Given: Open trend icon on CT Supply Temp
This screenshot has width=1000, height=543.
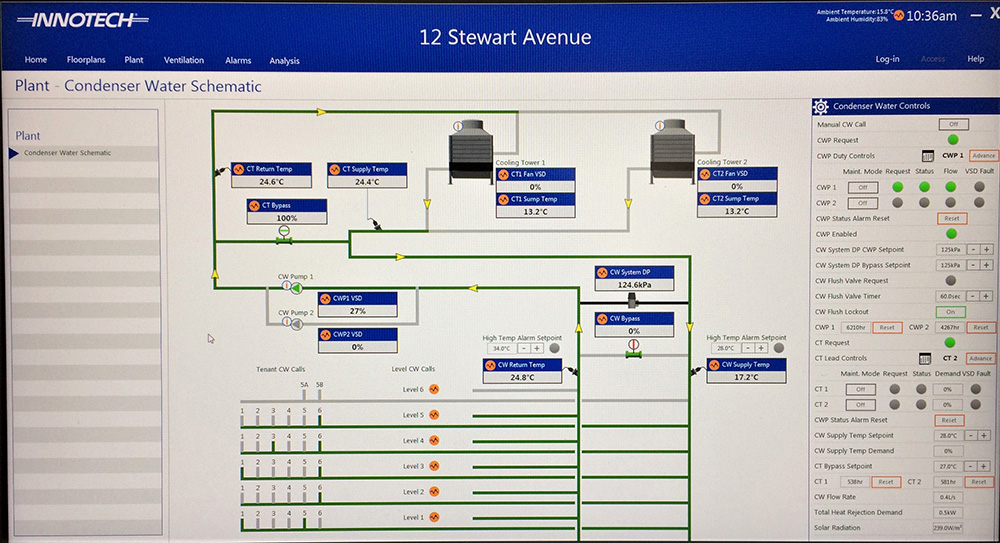Looking at the screenshot, I should (x=335, y=169).
